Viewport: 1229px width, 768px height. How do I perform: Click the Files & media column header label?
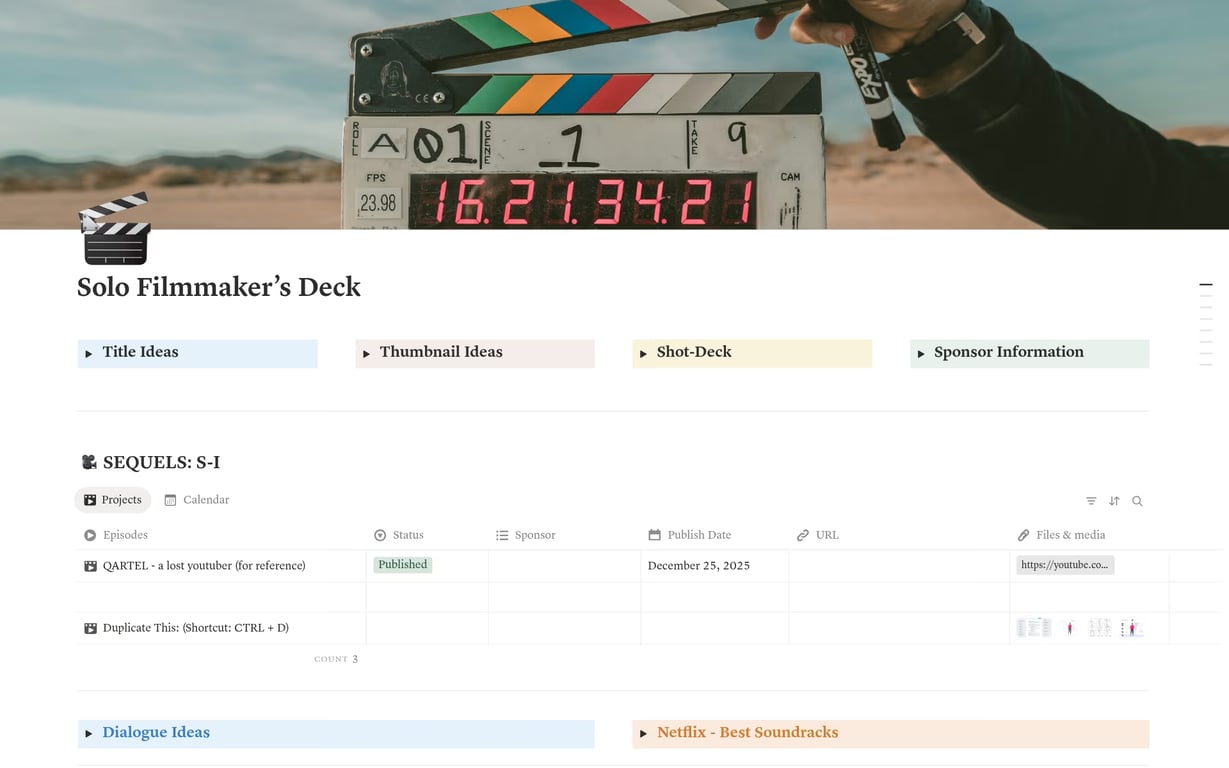point(1071,535)
